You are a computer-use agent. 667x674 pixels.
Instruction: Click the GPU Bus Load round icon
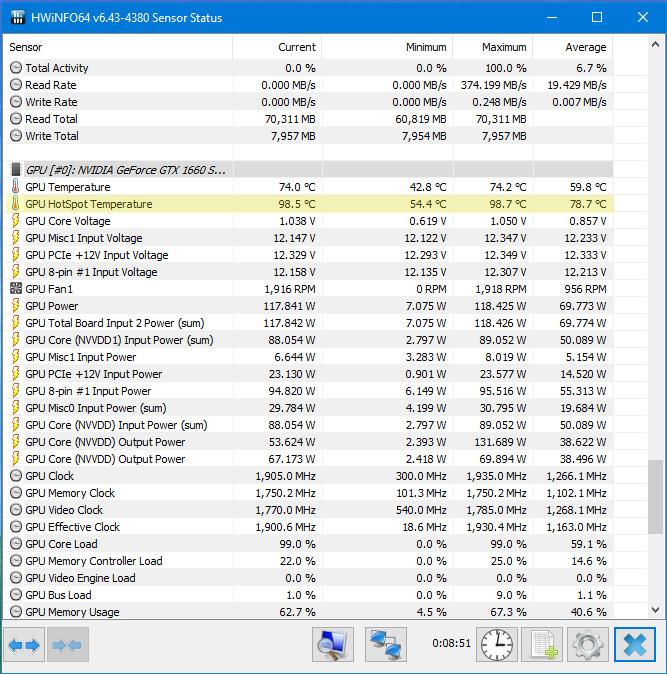[15, 594]
